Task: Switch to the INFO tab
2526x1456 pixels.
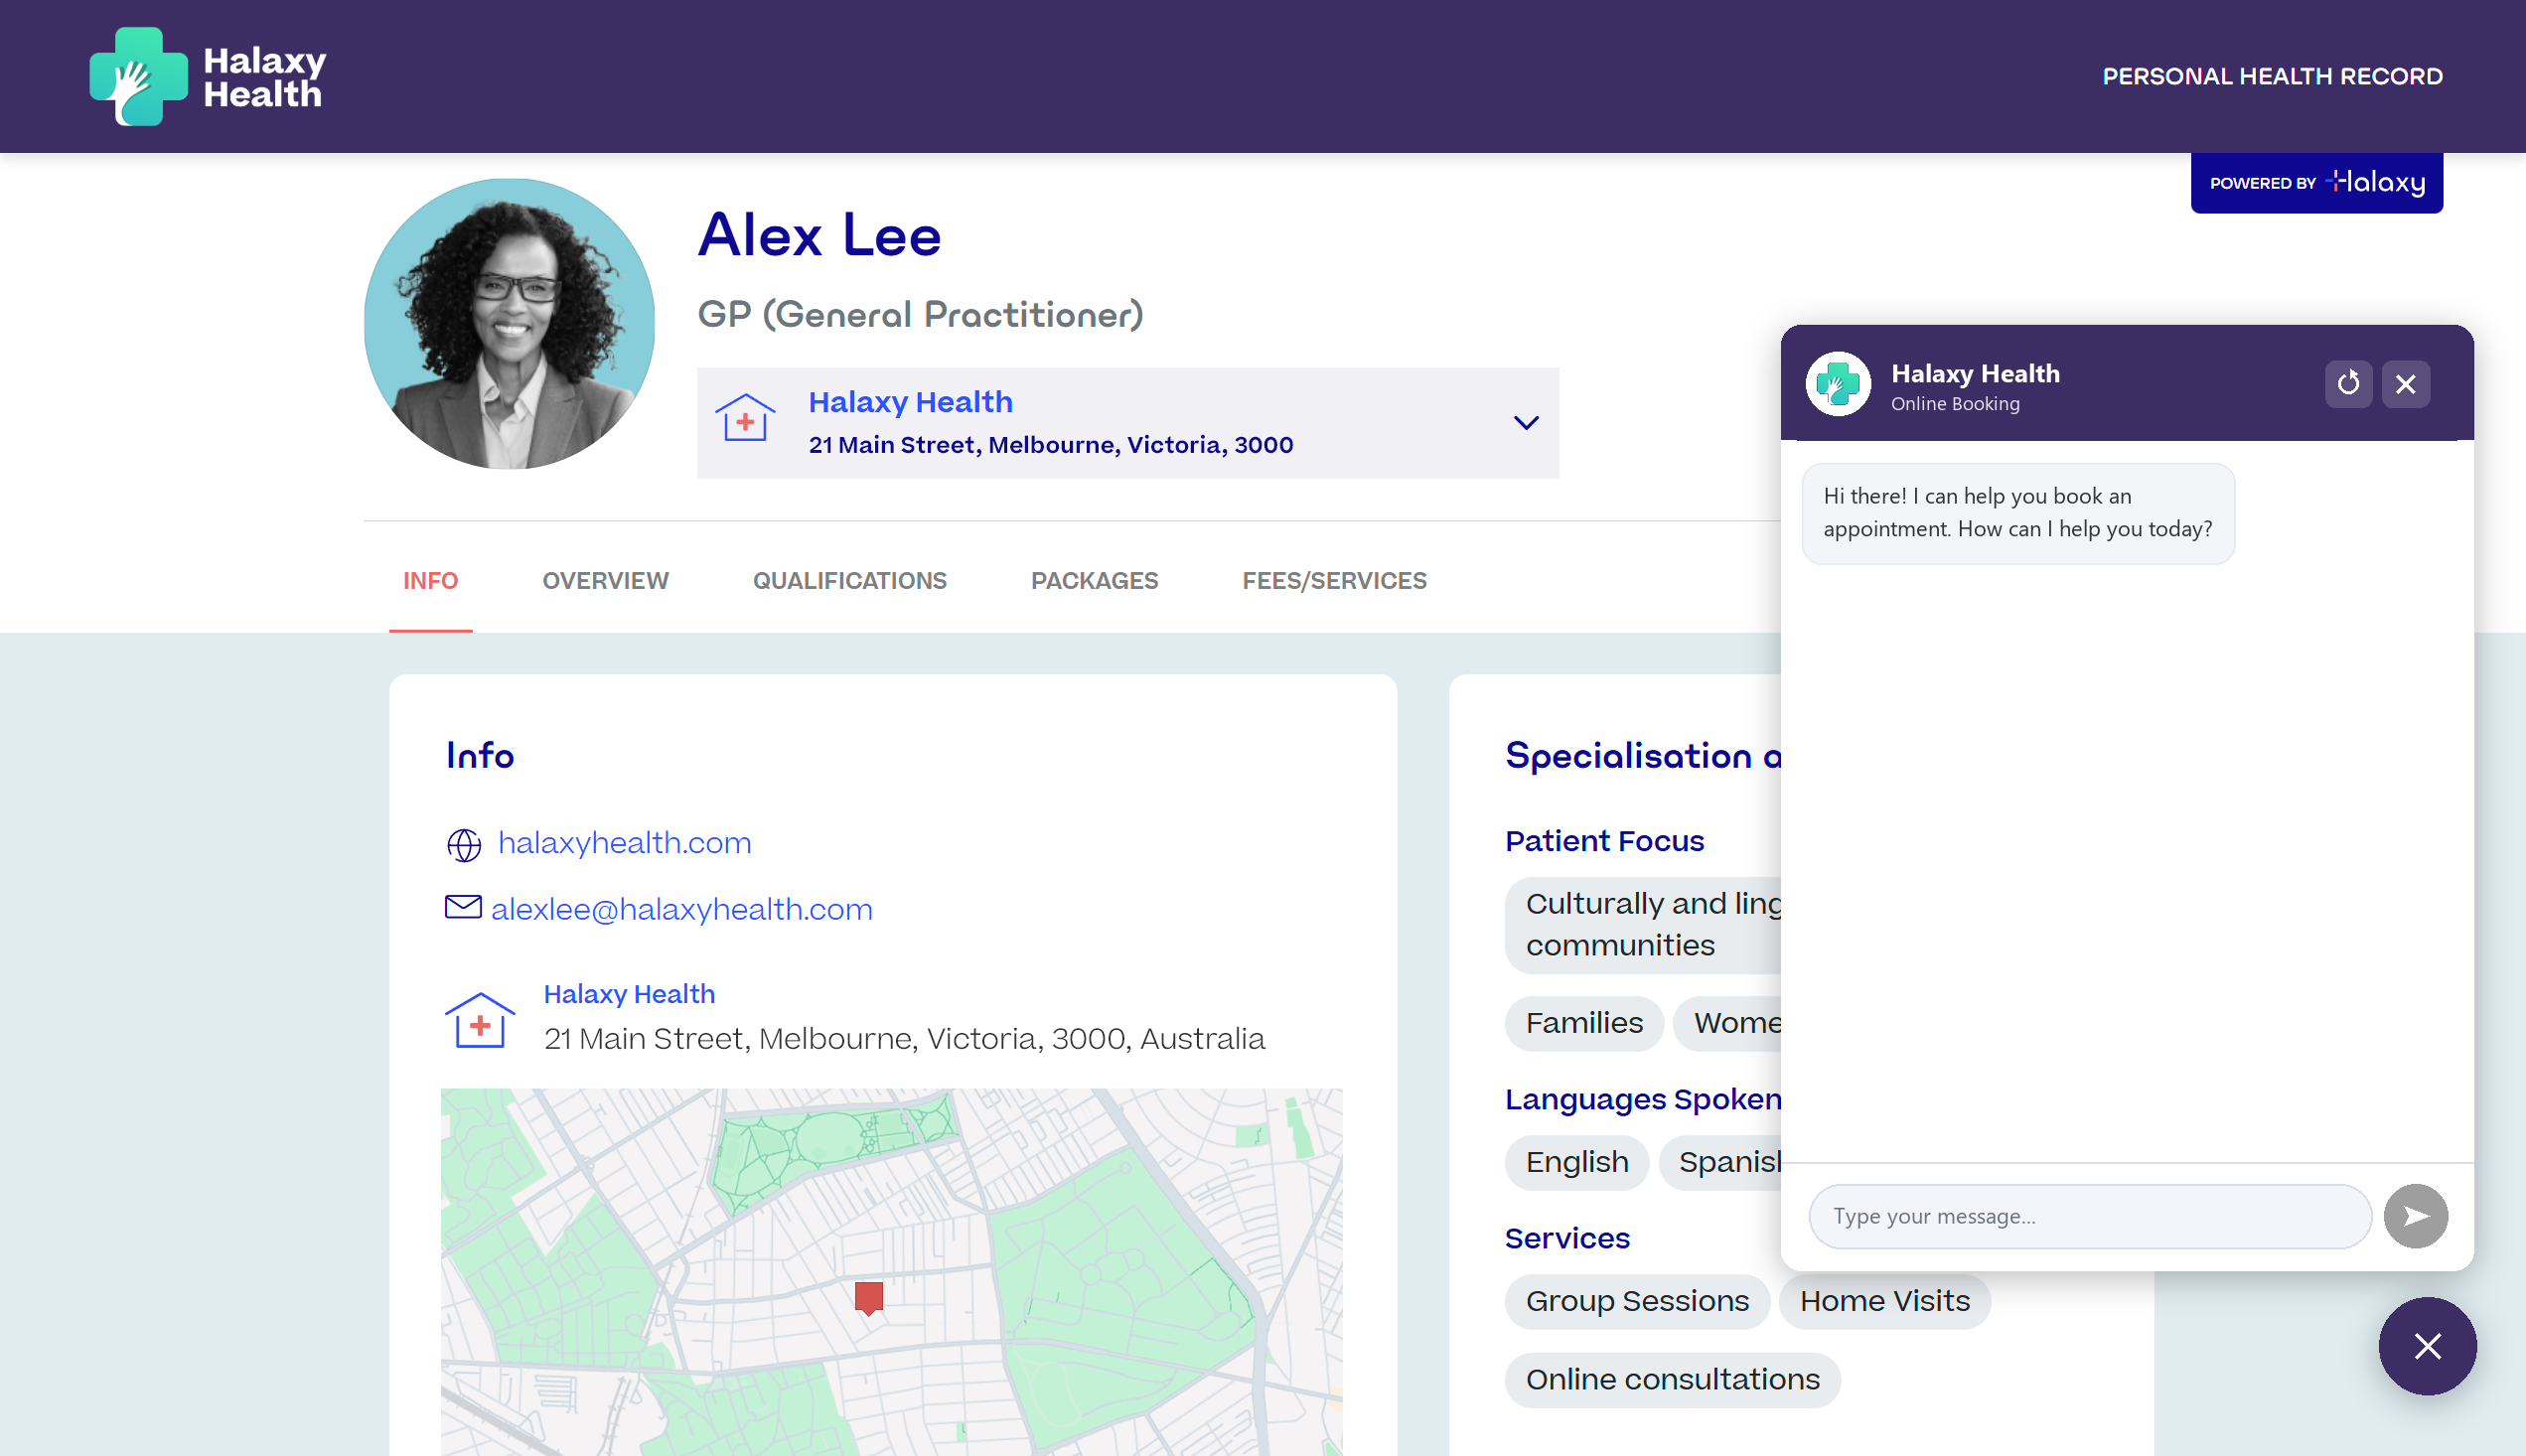Action: 430,581
